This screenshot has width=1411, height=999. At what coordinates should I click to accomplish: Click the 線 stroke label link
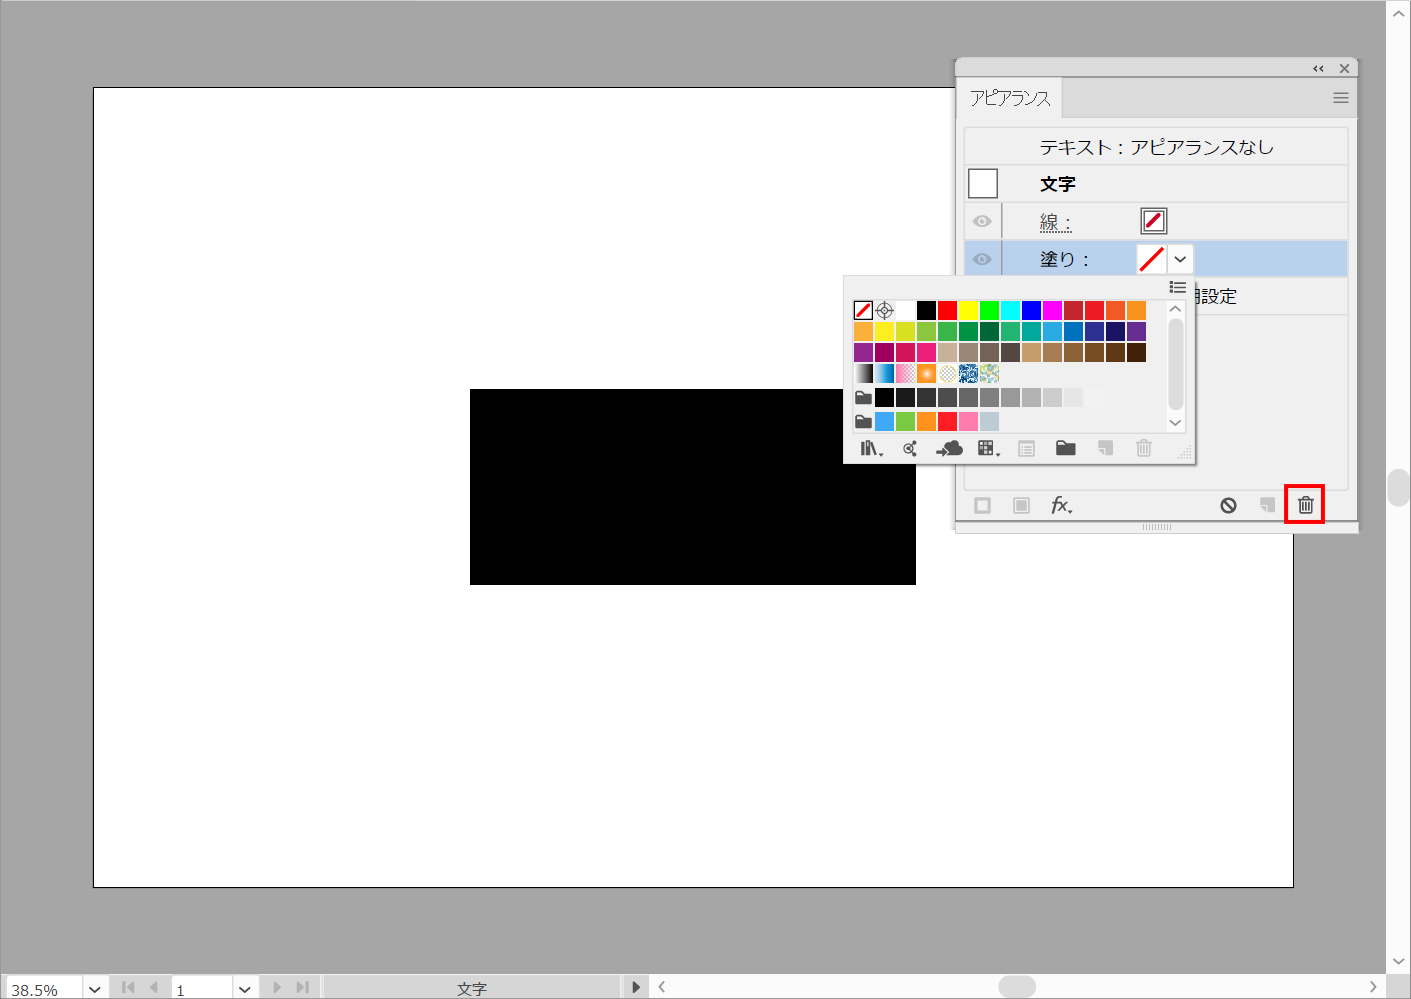pos(1055,222)
